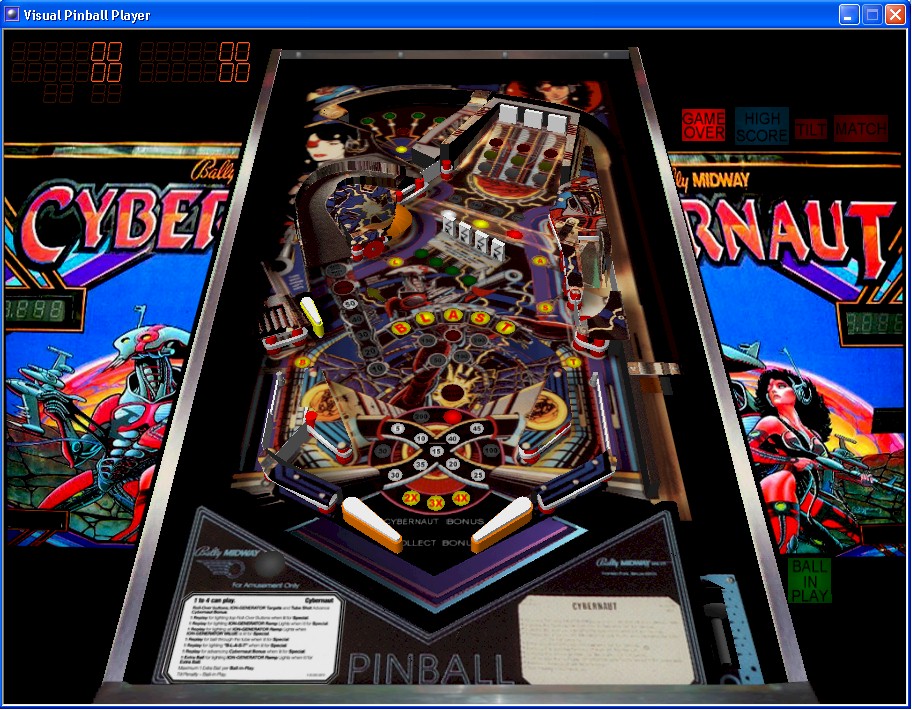Click the 25 bonus value light
The height and width of the screenshot is (710, 912).
click(478, 475)
